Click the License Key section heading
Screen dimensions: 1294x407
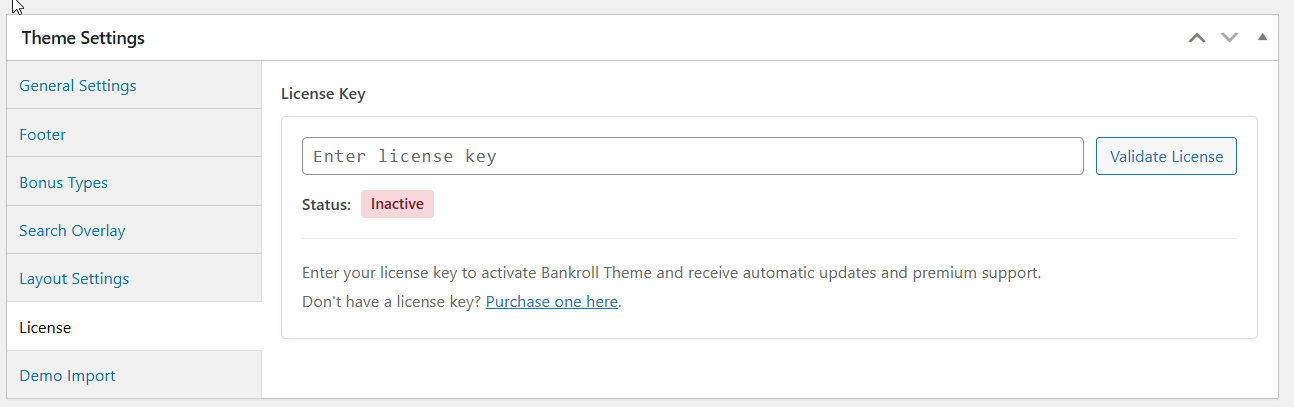tap(323, 95)
